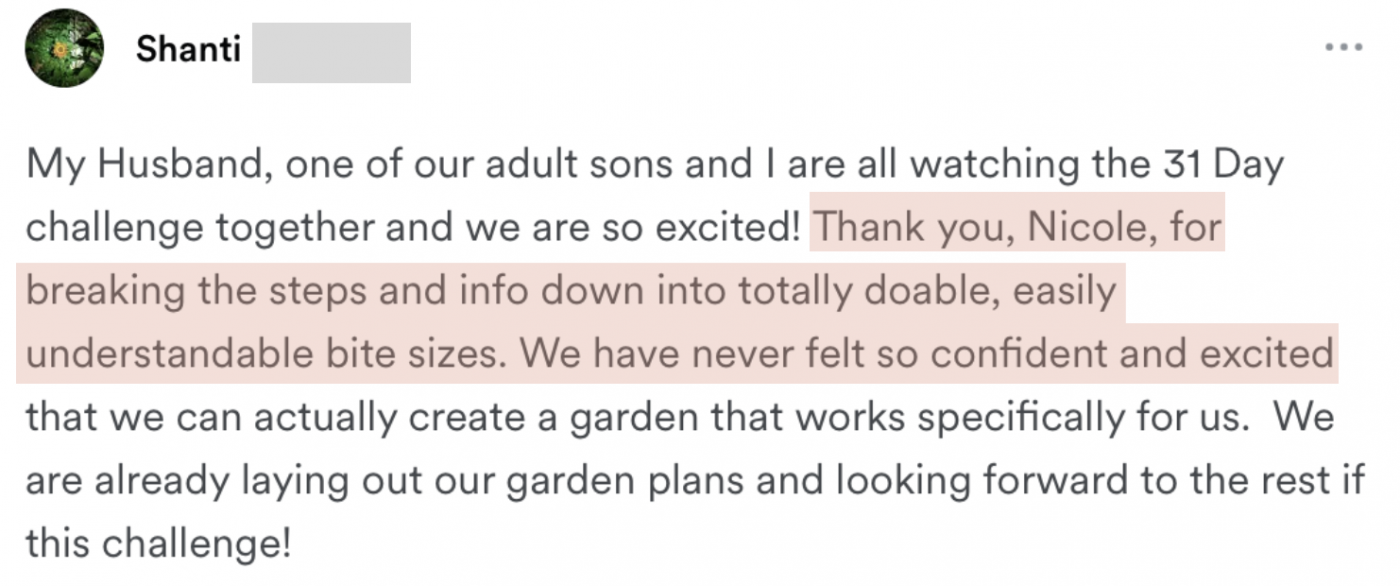
Task: Click the highlighted line starting 'understandable bite sizes'
Action: (x=676, y=353)
